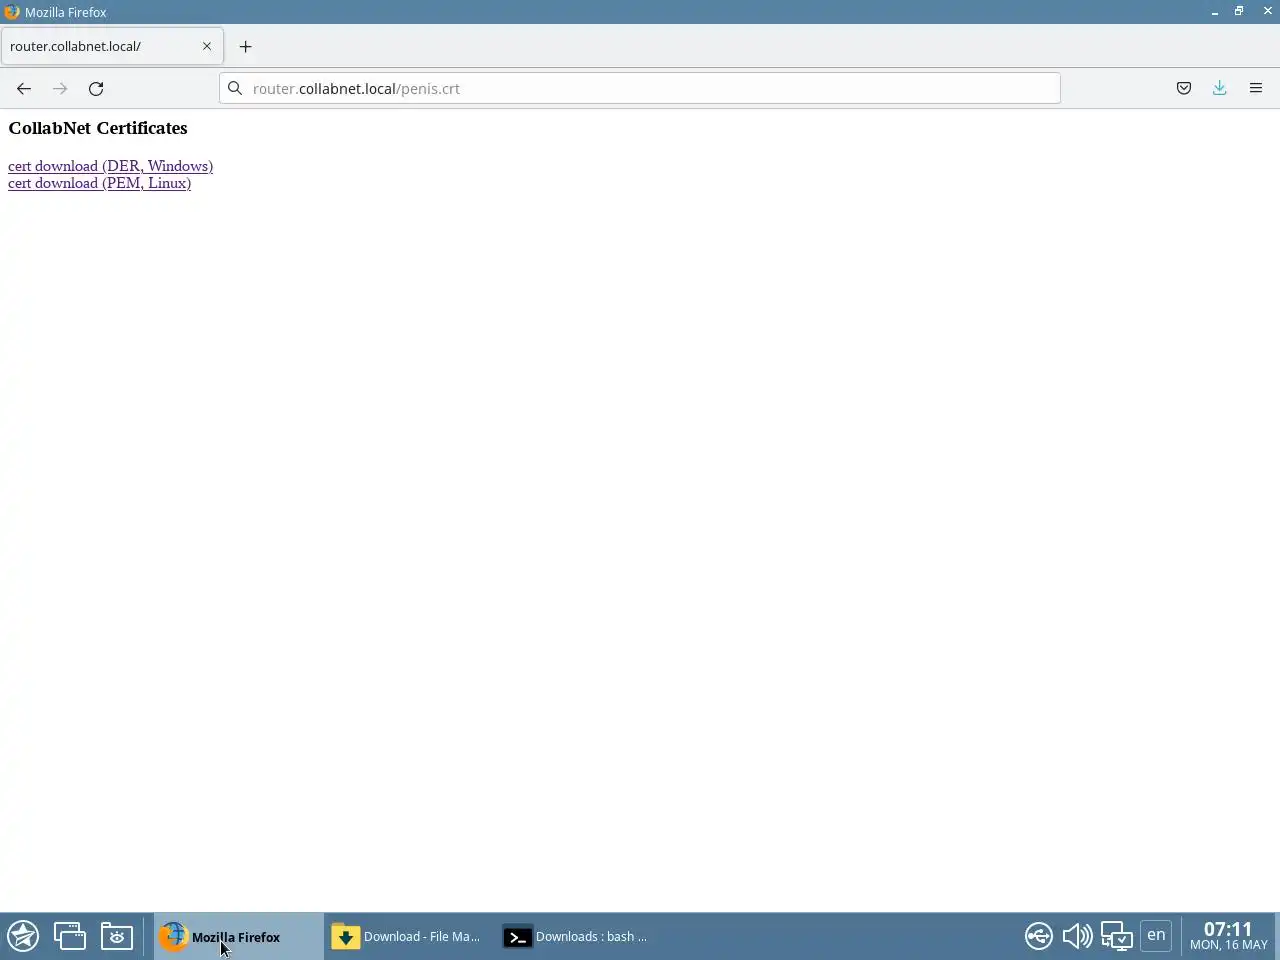This screenshot has height=960, width=1280.
Task: Open the clock showing 07:11
Action: [1228, 936]
